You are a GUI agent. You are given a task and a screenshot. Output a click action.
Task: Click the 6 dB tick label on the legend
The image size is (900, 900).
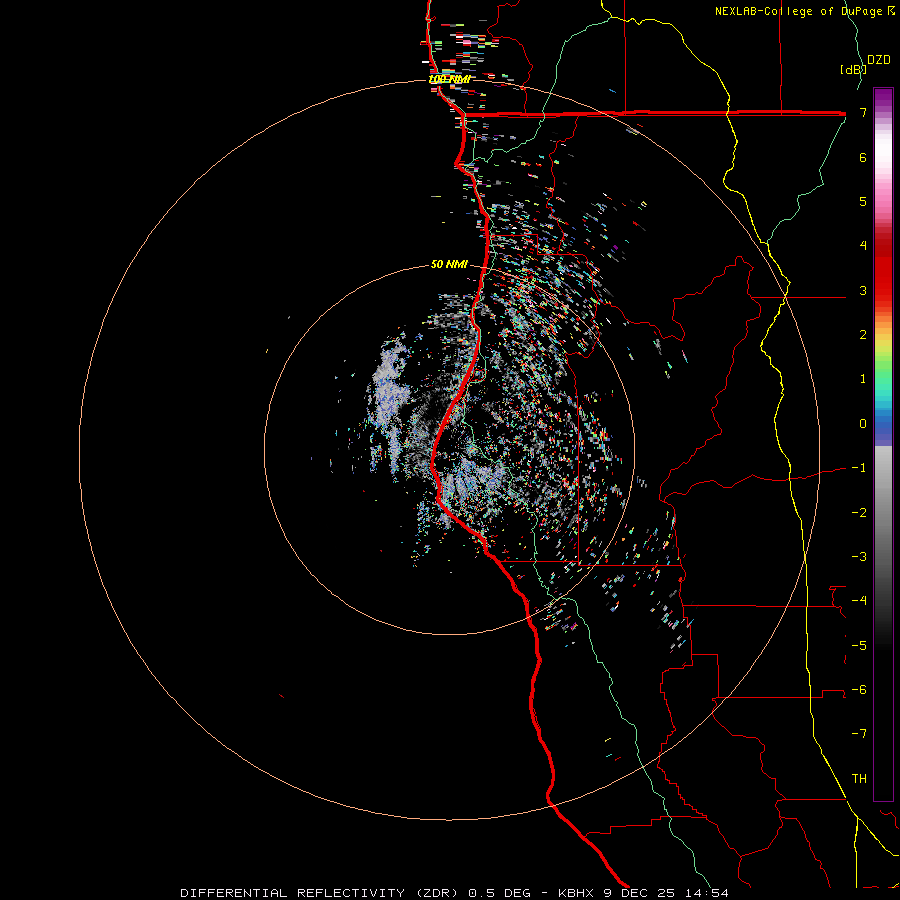pyautogui.click(x=863, y=157)
